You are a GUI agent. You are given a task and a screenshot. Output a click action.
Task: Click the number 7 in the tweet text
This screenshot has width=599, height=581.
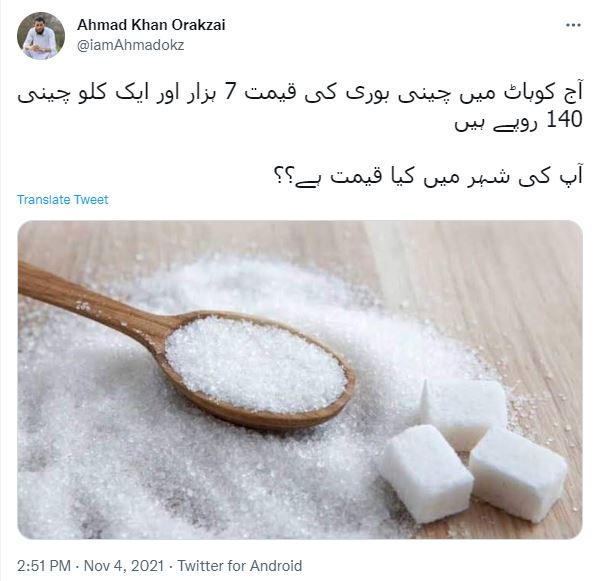click(230, 93)
